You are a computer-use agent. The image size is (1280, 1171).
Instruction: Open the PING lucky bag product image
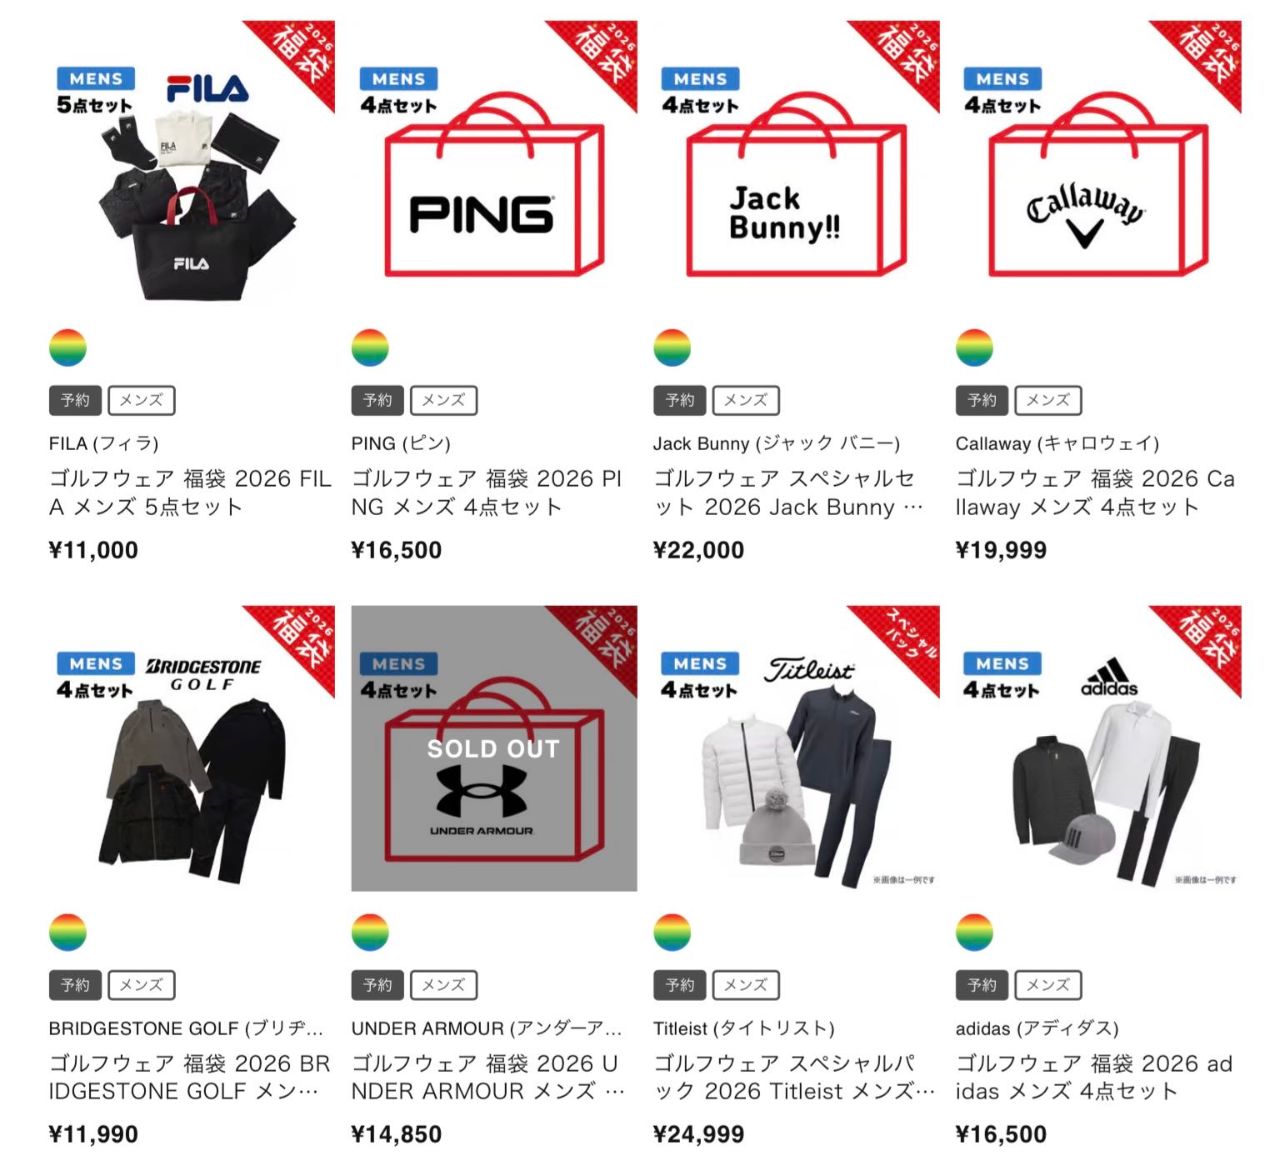click(x=494, y=163)
